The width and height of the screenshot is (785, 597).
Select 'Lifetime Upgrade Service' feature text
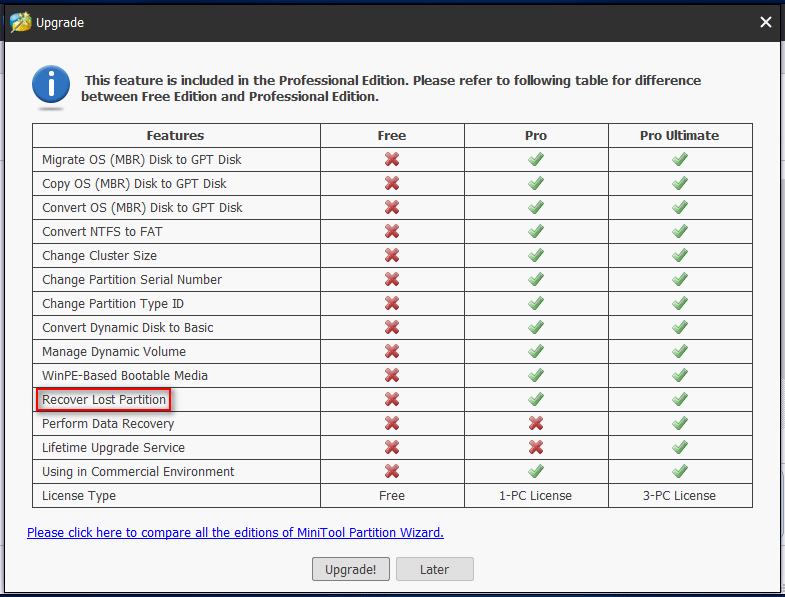(113, 448)
